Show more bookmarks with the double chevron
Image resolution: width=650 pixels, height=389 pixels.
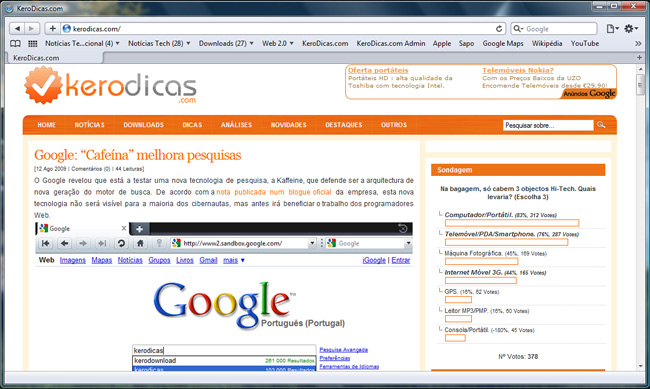[x=638, y=44]
